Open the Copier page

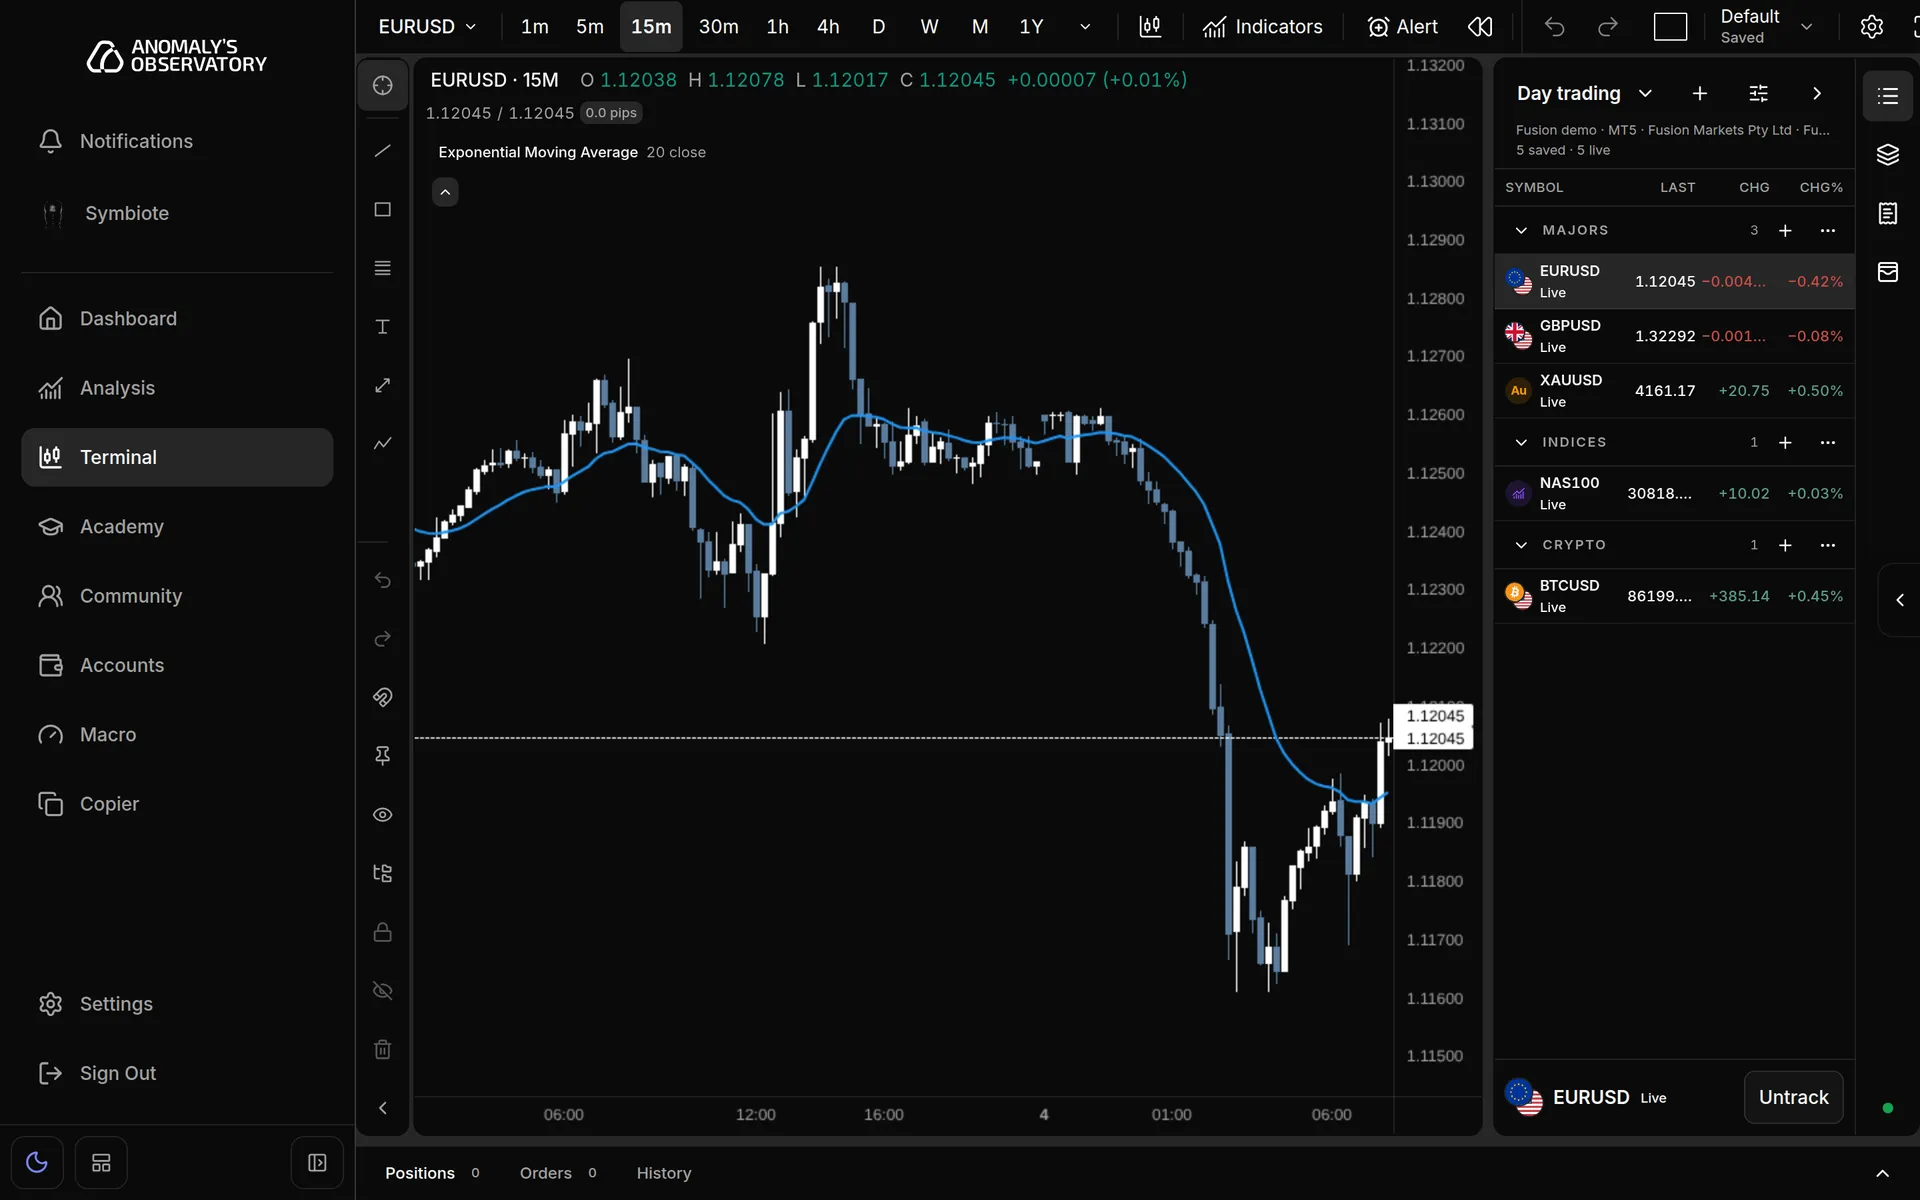pos(177,804)
